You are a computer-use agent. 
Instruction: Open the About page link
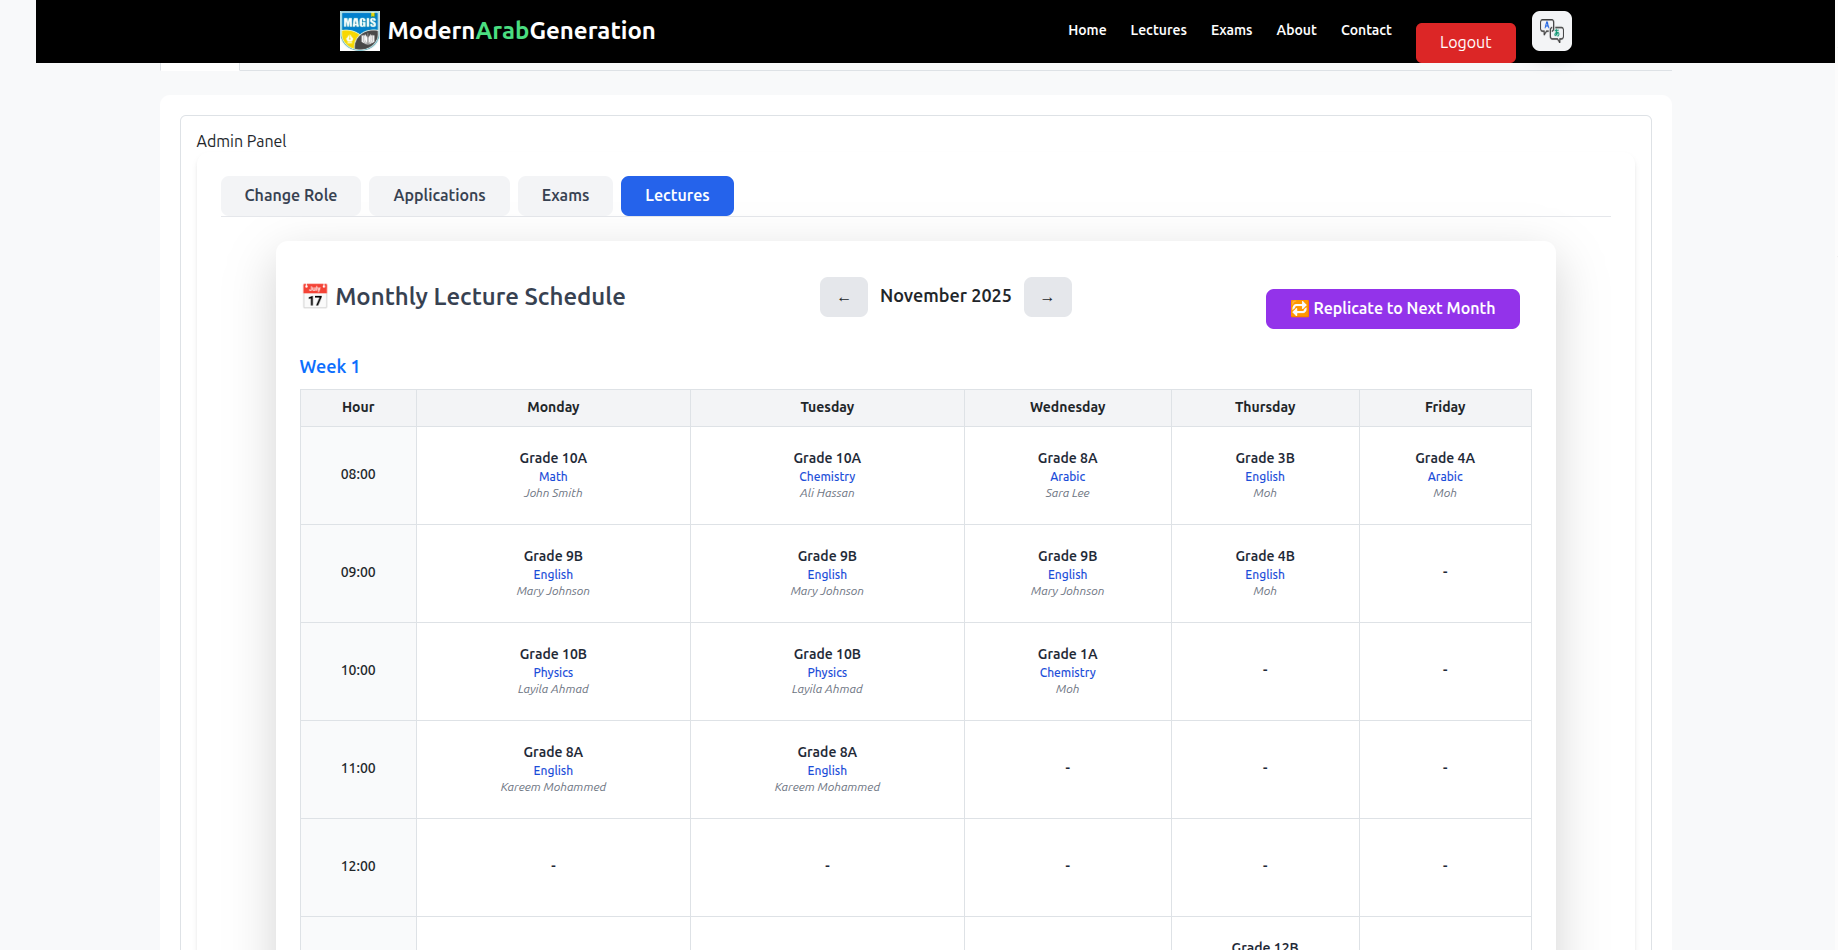coord(1296,30)
